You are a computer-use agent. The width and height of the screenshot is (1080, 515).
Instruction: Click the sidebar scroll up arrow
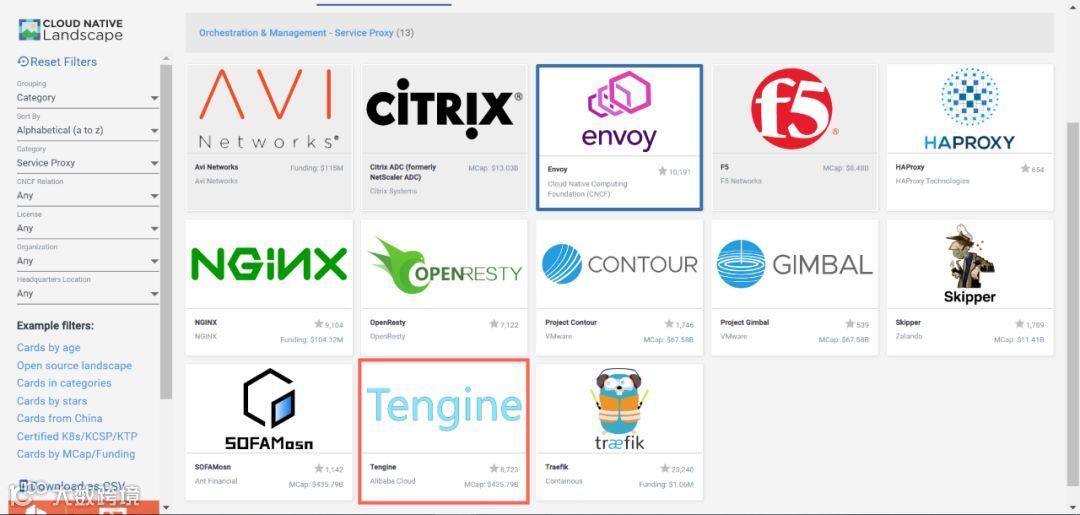166,59
